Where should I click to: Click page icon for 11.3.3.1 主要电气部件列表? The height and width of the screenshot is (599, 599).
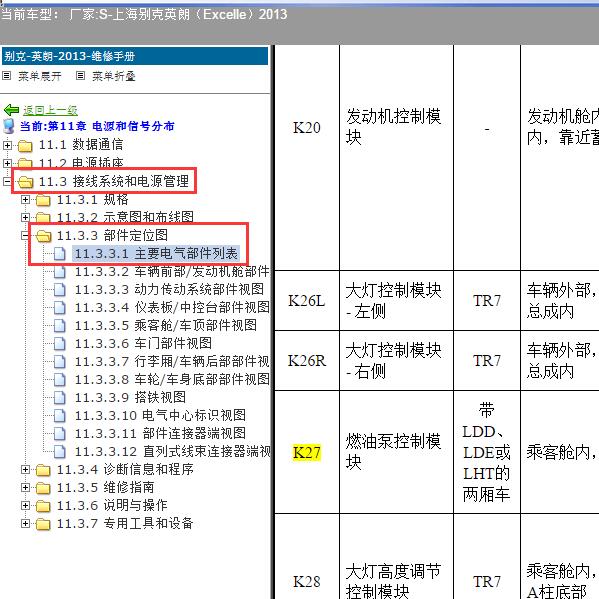click(x=60, y=254)
